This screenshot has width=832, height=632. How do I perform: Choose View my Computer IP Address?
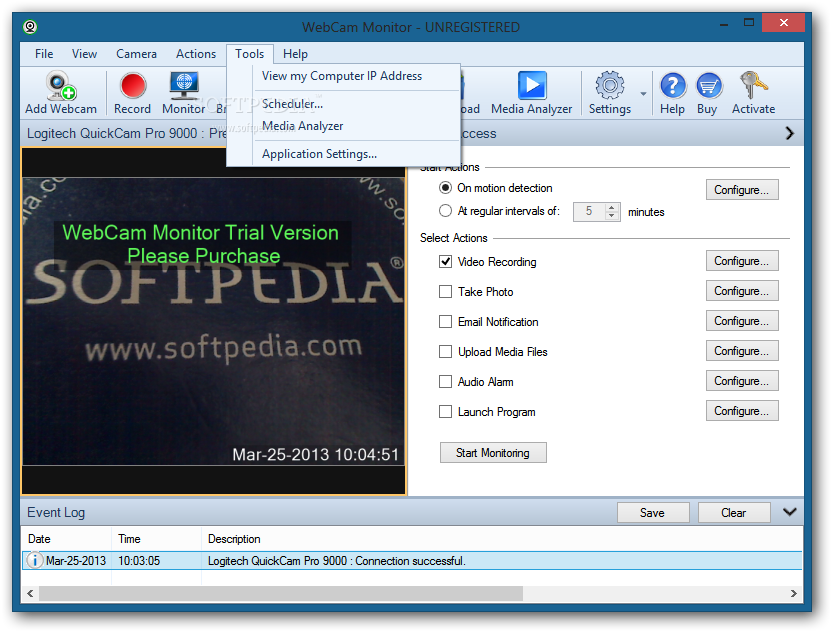pyautogui.click(x=342, y=76)
